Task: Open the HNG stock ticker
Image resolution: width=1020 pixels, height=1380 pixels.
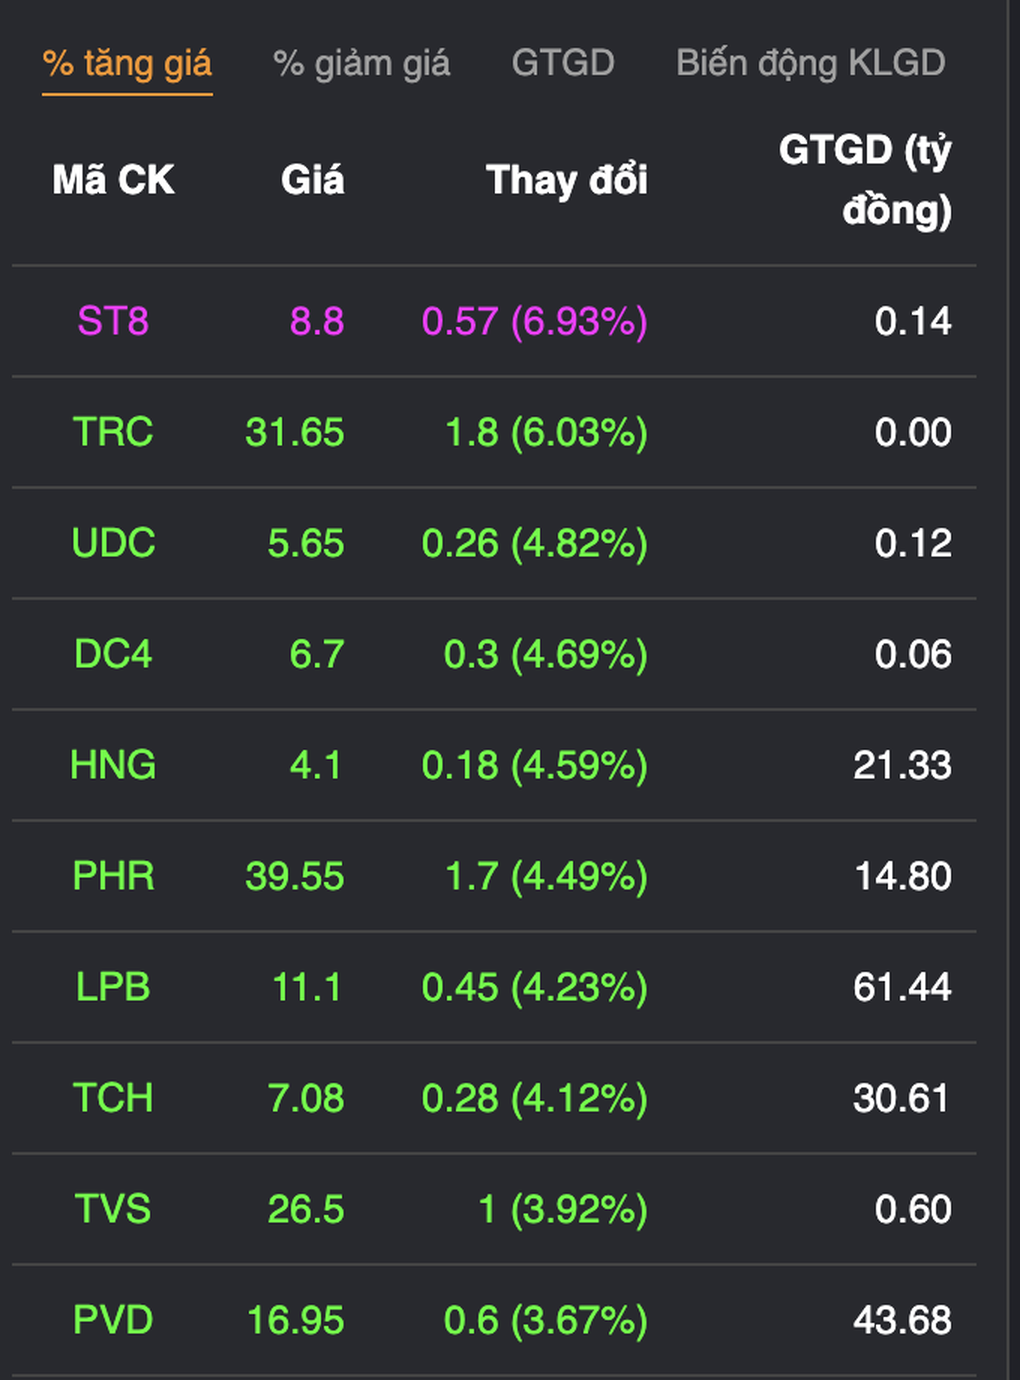Action: [x=113, y=766]
